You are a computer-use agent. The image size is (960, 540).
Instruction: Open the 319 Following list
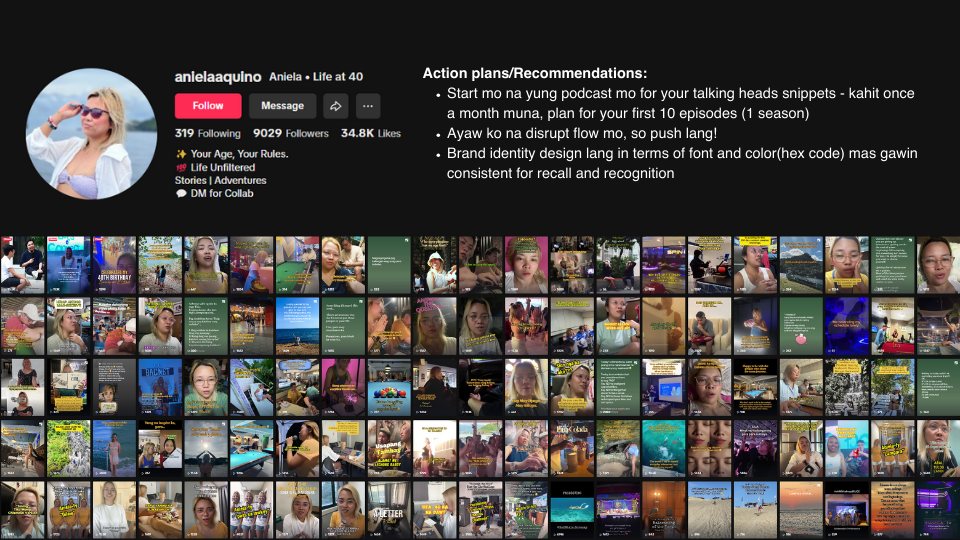[x=208, y=133]
